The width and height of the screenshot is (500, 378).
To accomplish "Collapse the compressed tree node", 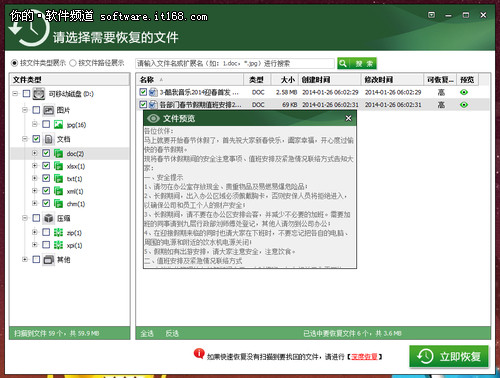I will pos(25,218).
